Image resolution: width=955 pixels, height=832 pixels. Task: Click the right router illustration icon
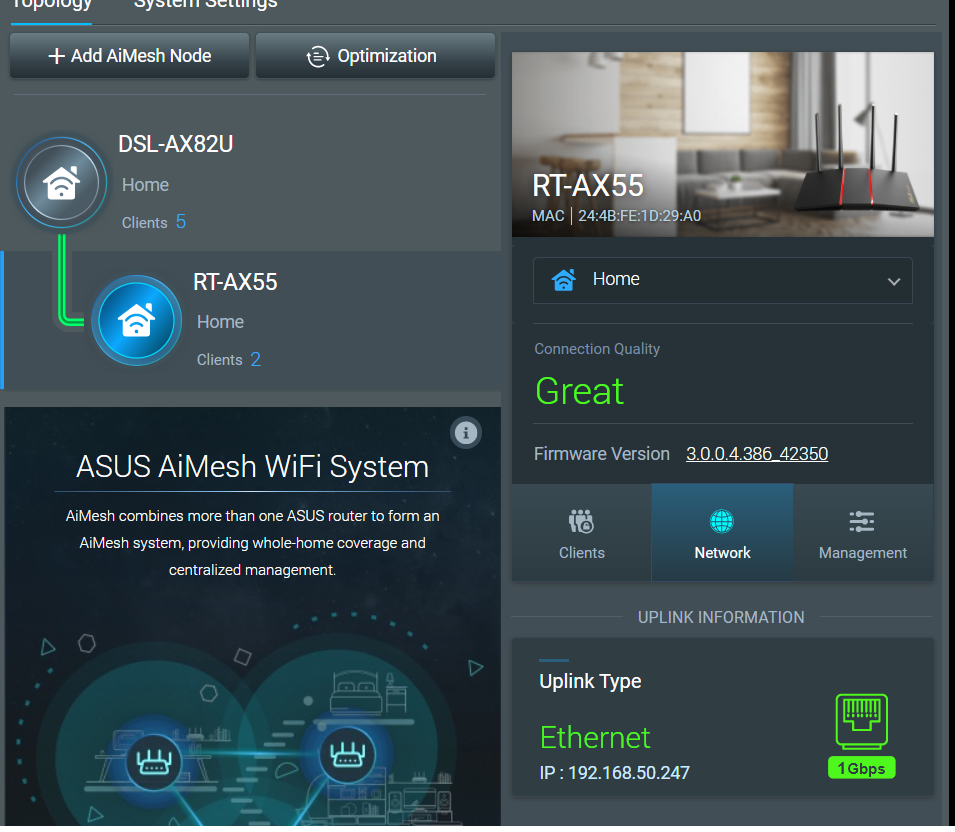(347, 754)
